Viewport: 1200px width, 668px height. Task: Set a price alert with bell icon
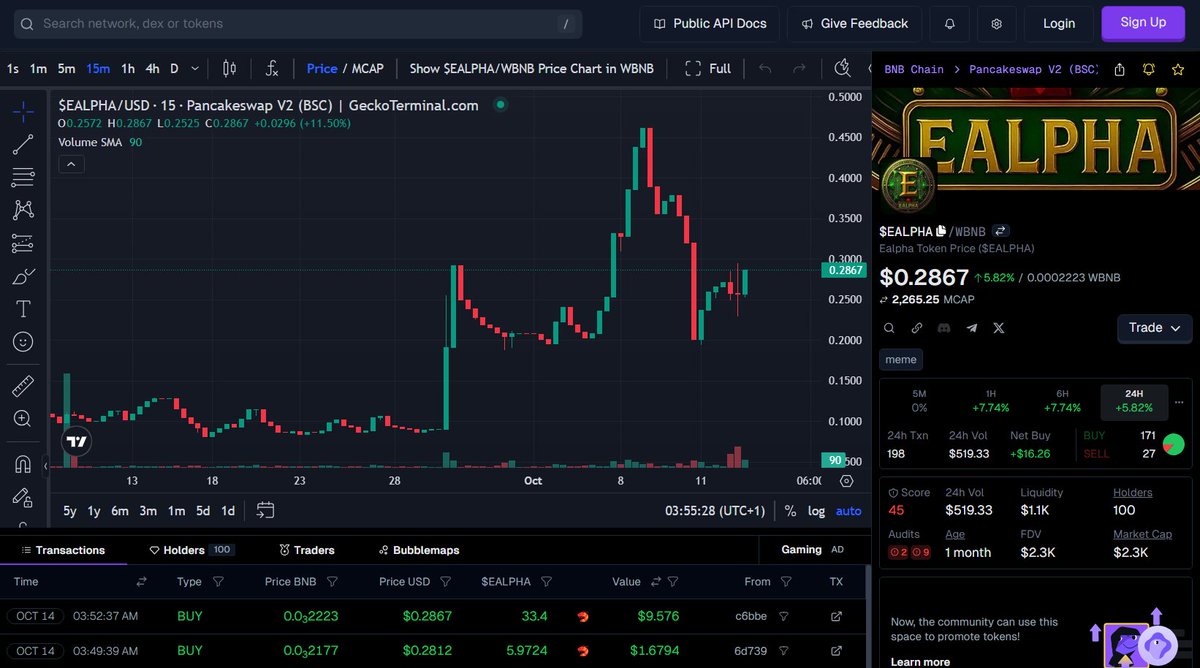point(1149,69)
